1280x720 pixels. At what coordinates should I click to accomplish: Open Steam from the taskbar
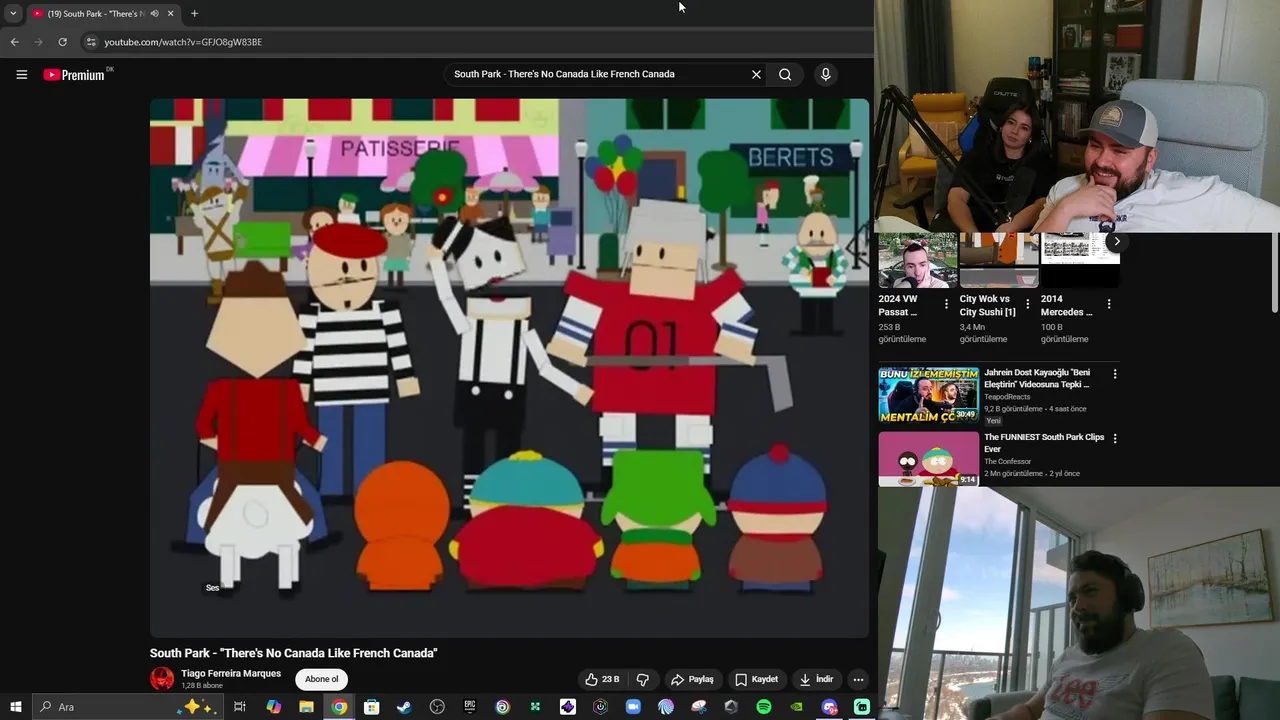coord(404,707)
